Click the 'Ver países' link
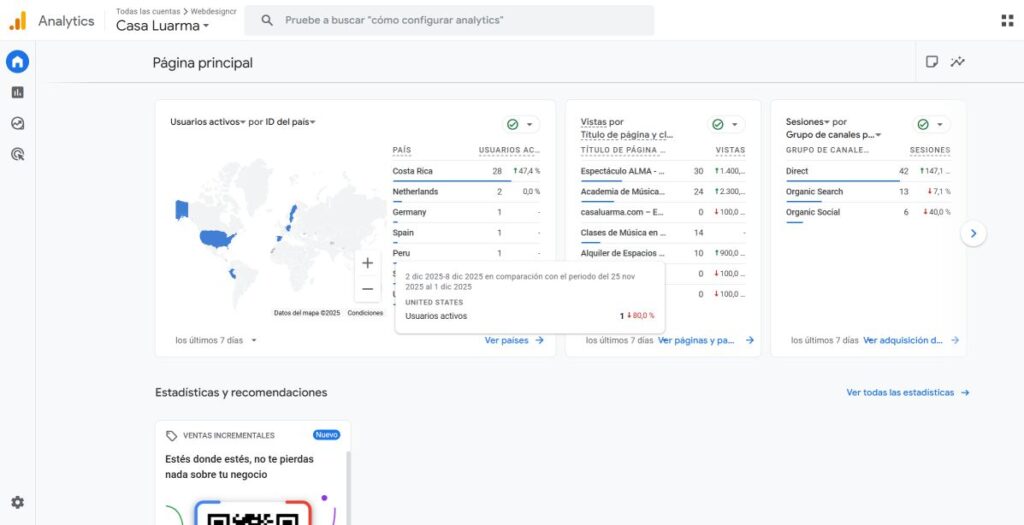Image resolution: width=1024 pixels, height=525 pixels. click(x=514, y=340)
